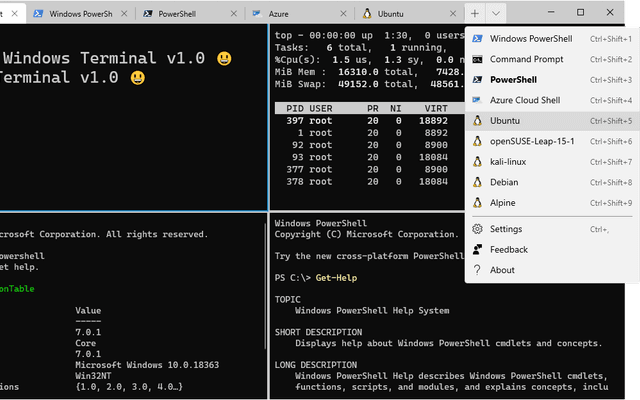This screenshot has height=400, width=640.
Task: Click the Command Prompt menu icon
Action: 477,60
